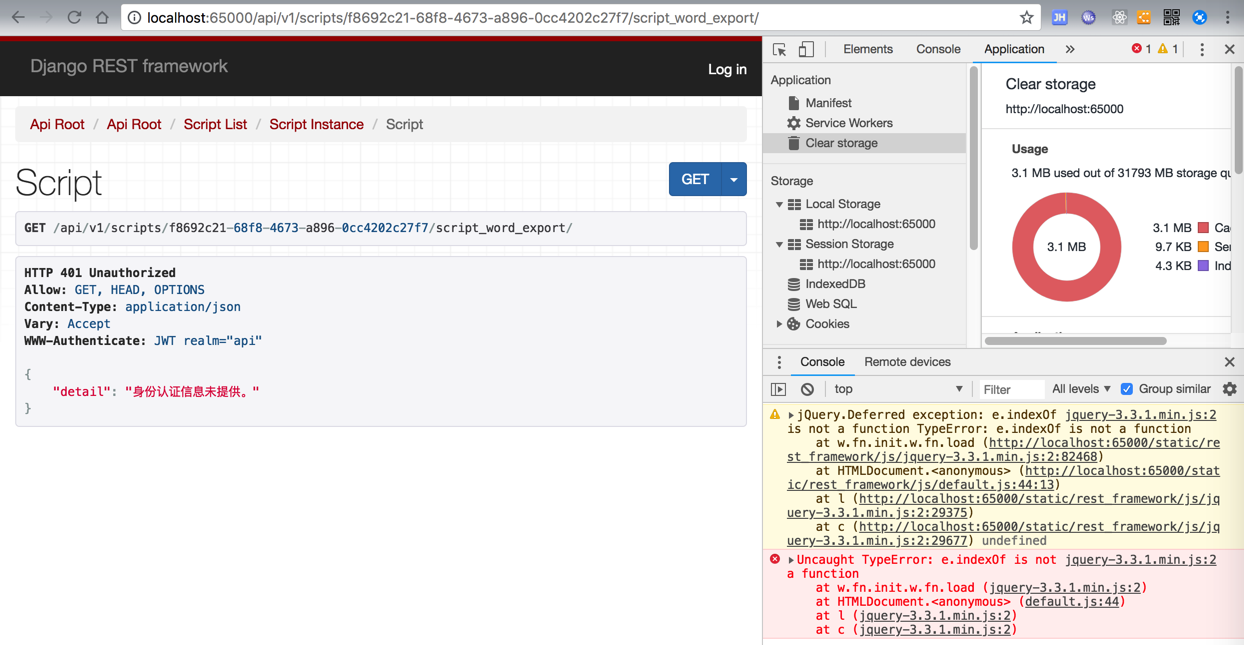Select the Application tab

(1014, 49)
